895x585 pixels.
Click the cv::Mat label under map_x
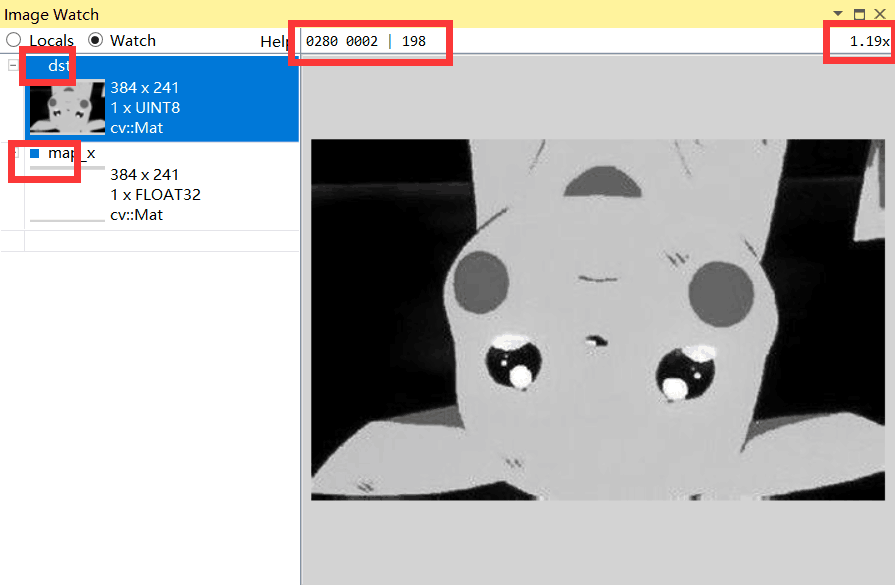coord(136,215)
